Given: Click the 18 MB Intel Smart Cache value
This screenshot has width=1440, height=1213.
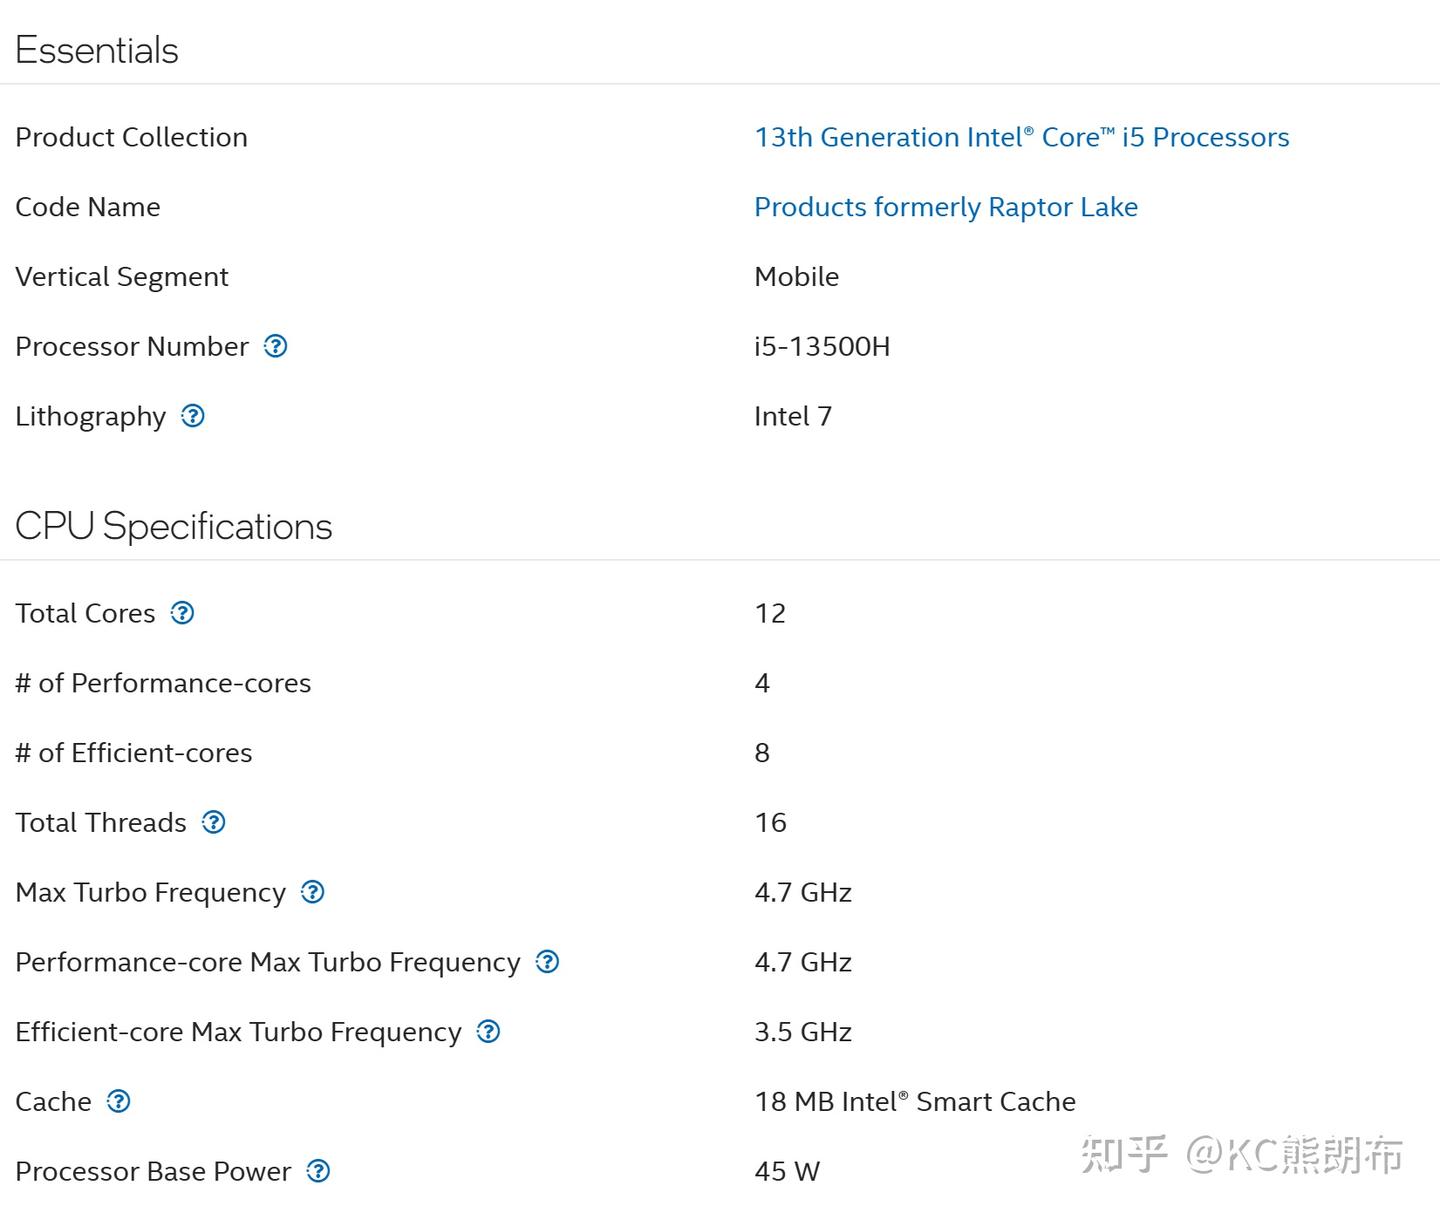Looking at the screenshot, I should point(915,1101).
